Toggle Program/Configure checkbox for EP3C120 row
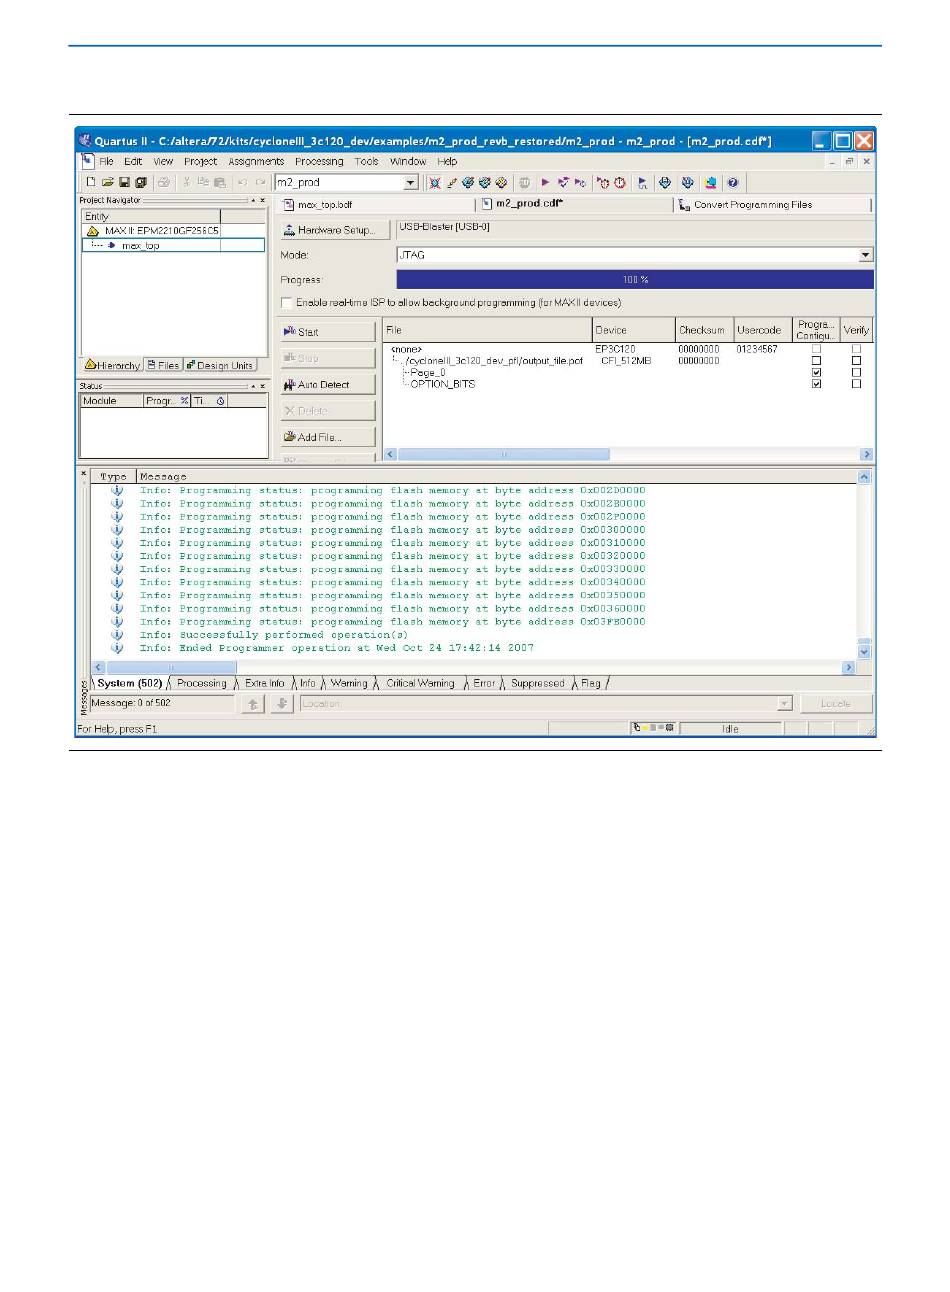The height and width of the screenshot is (1292, 950). pyautogui.click(x=816, y=349)
